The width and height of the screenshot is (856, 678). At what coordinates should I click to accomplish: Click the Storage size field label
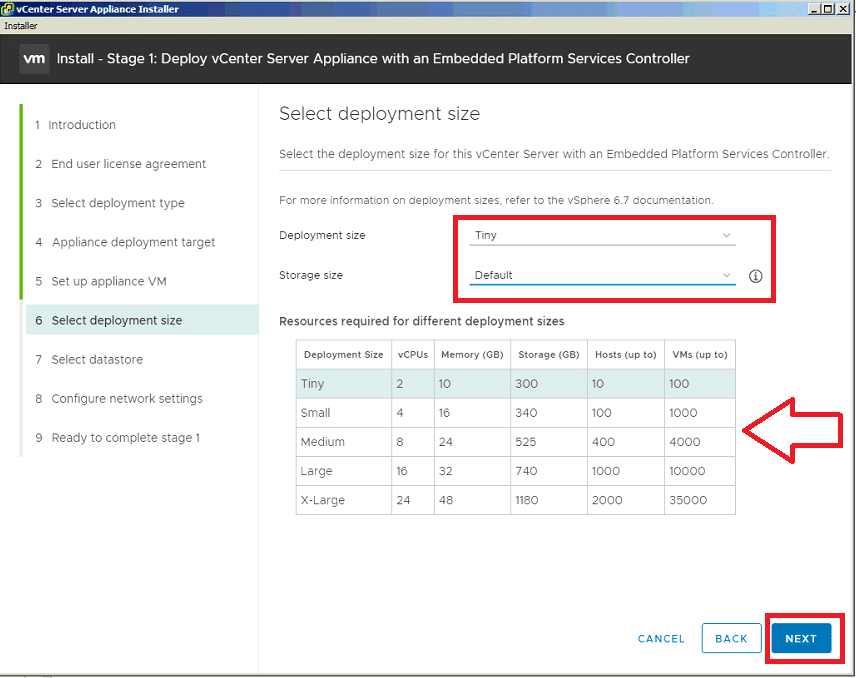pos(311,275)
